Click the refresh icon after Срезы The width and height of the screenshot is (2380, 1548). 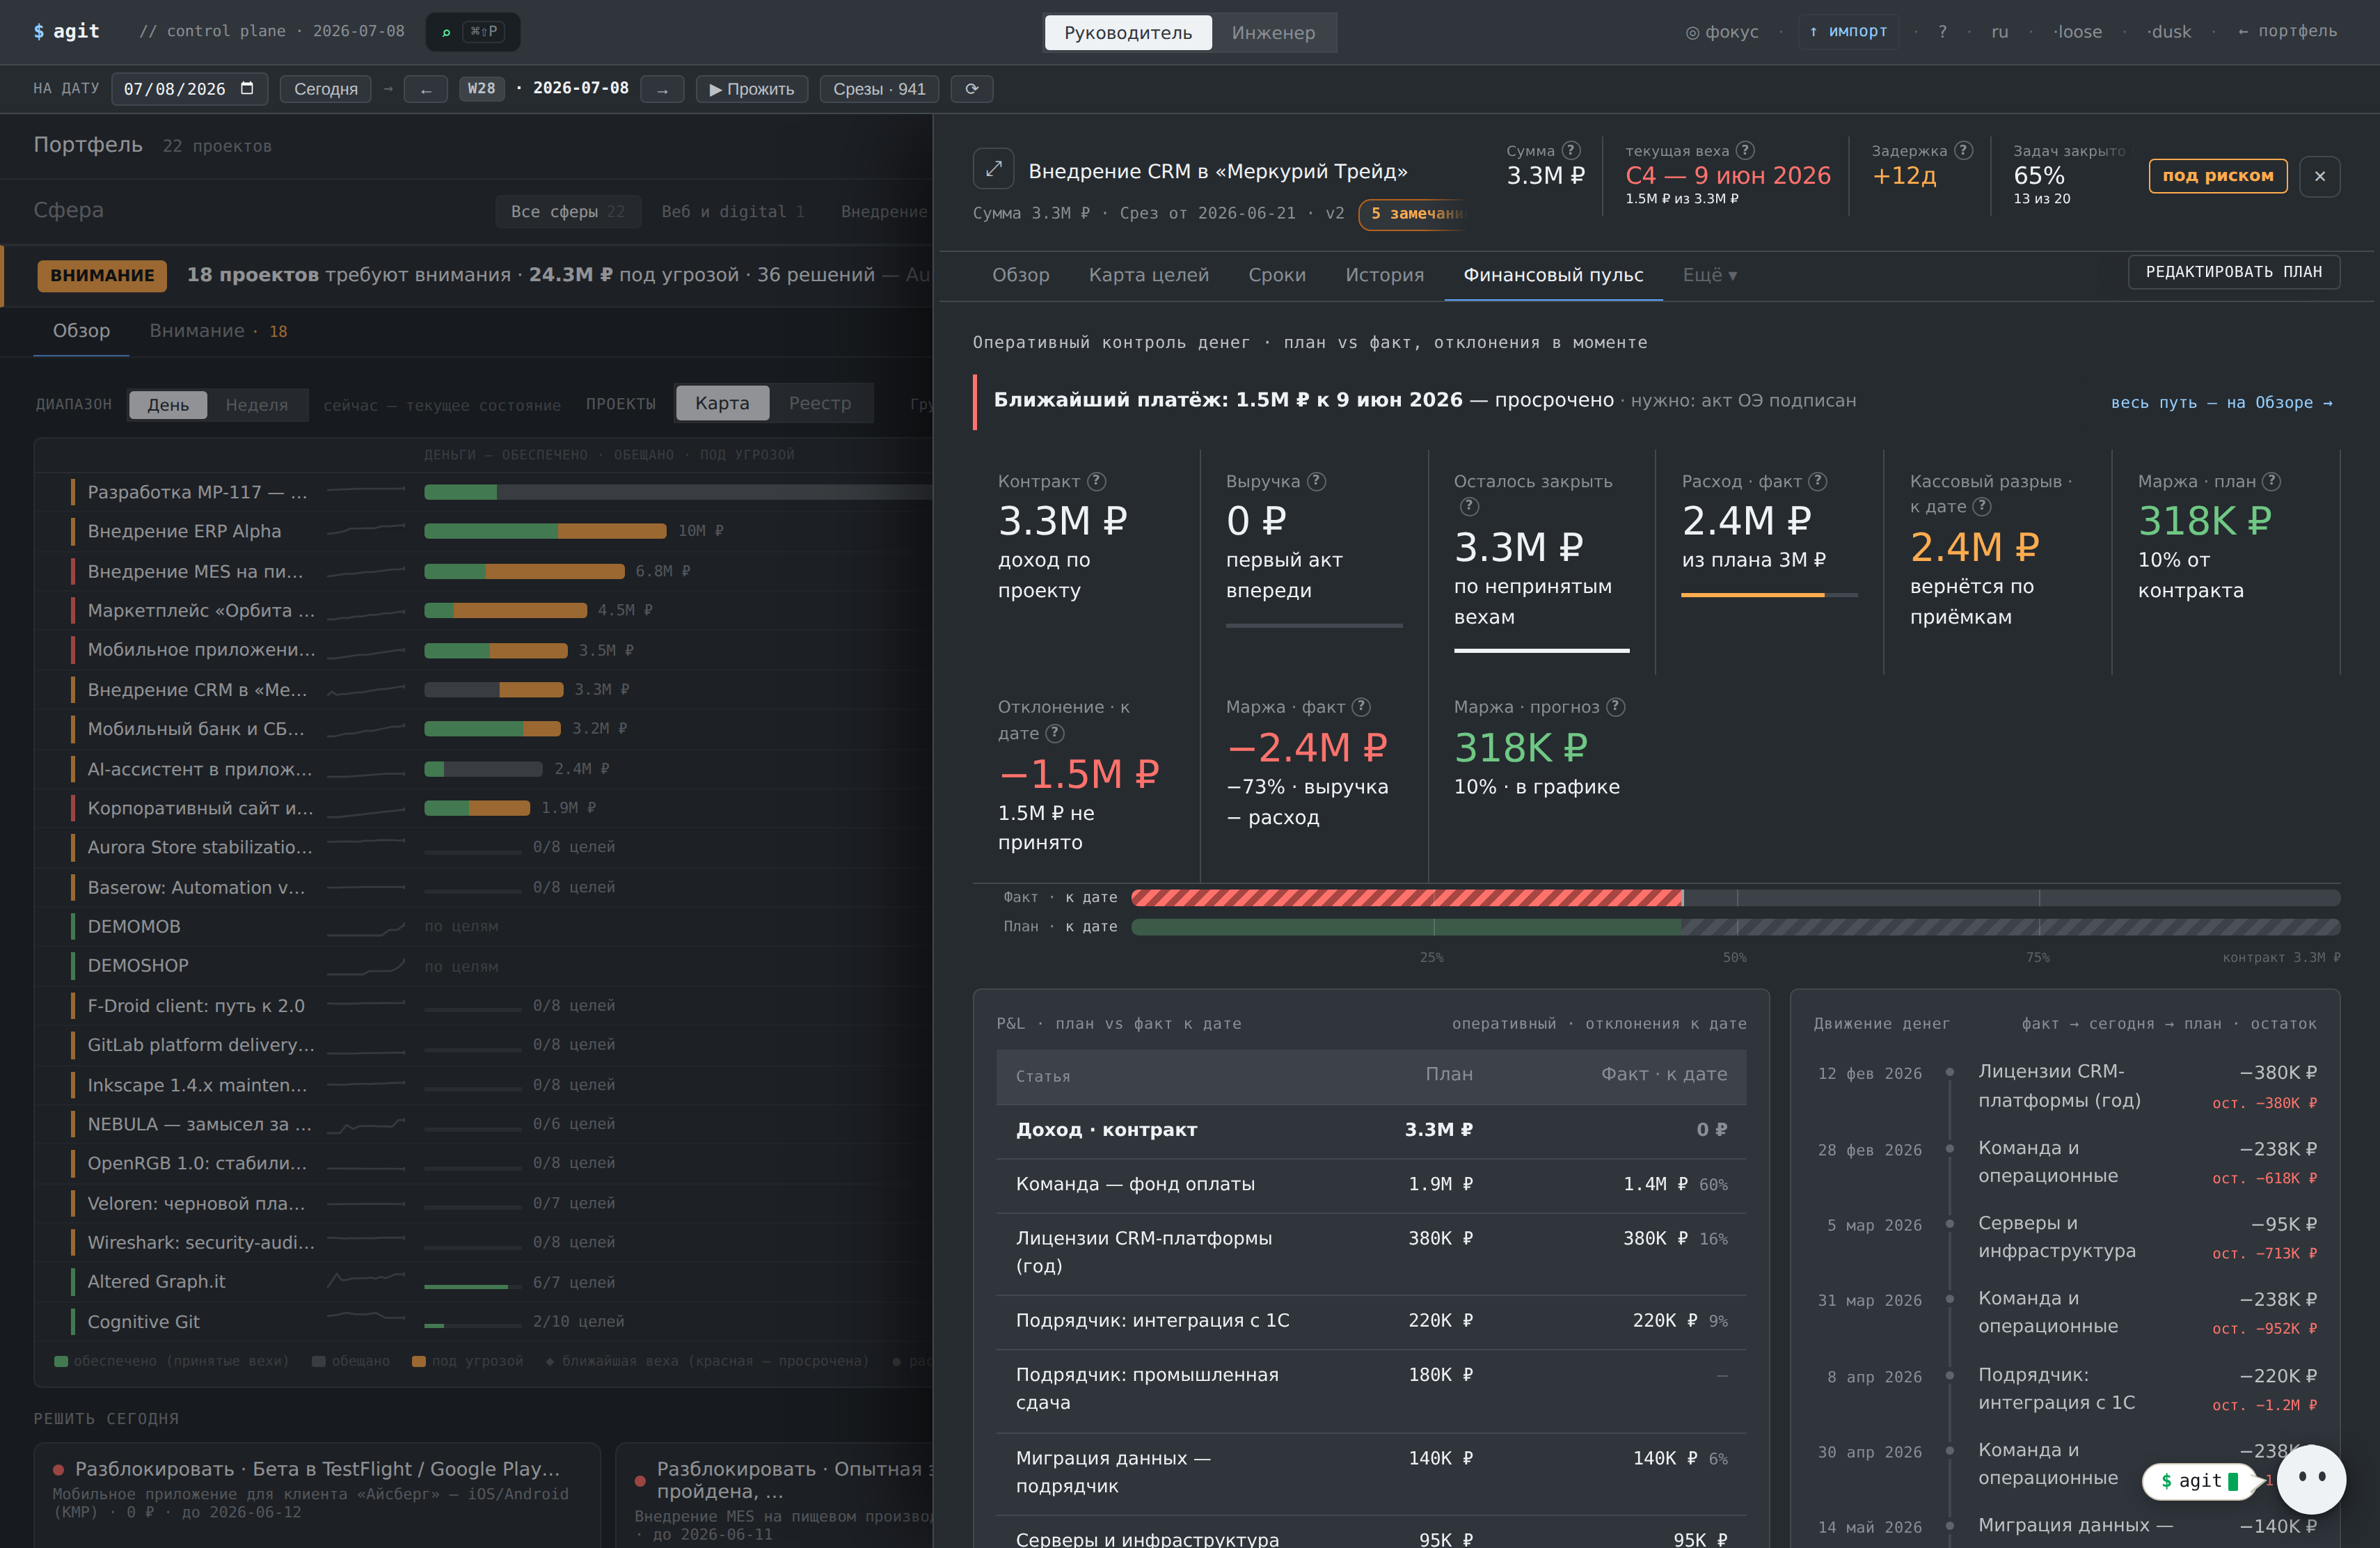[x=971, y=89]
